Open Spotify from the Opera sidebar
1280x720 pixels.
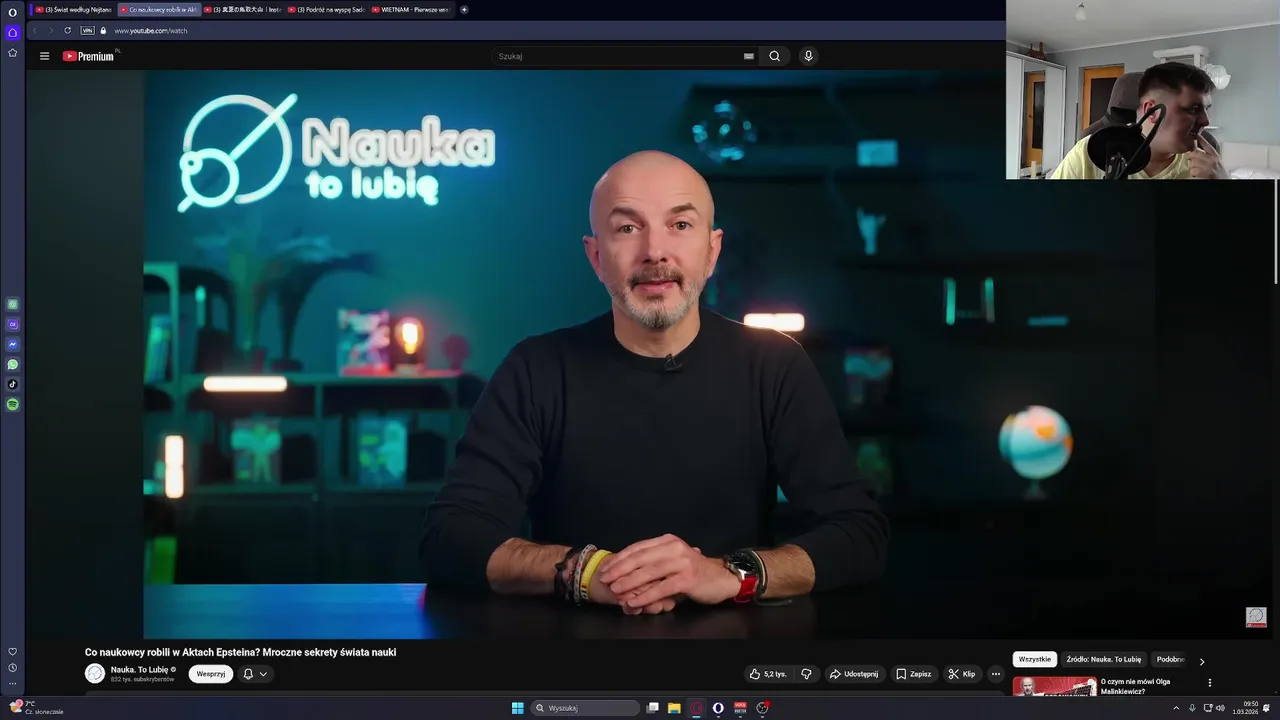[x=12, y=404]
